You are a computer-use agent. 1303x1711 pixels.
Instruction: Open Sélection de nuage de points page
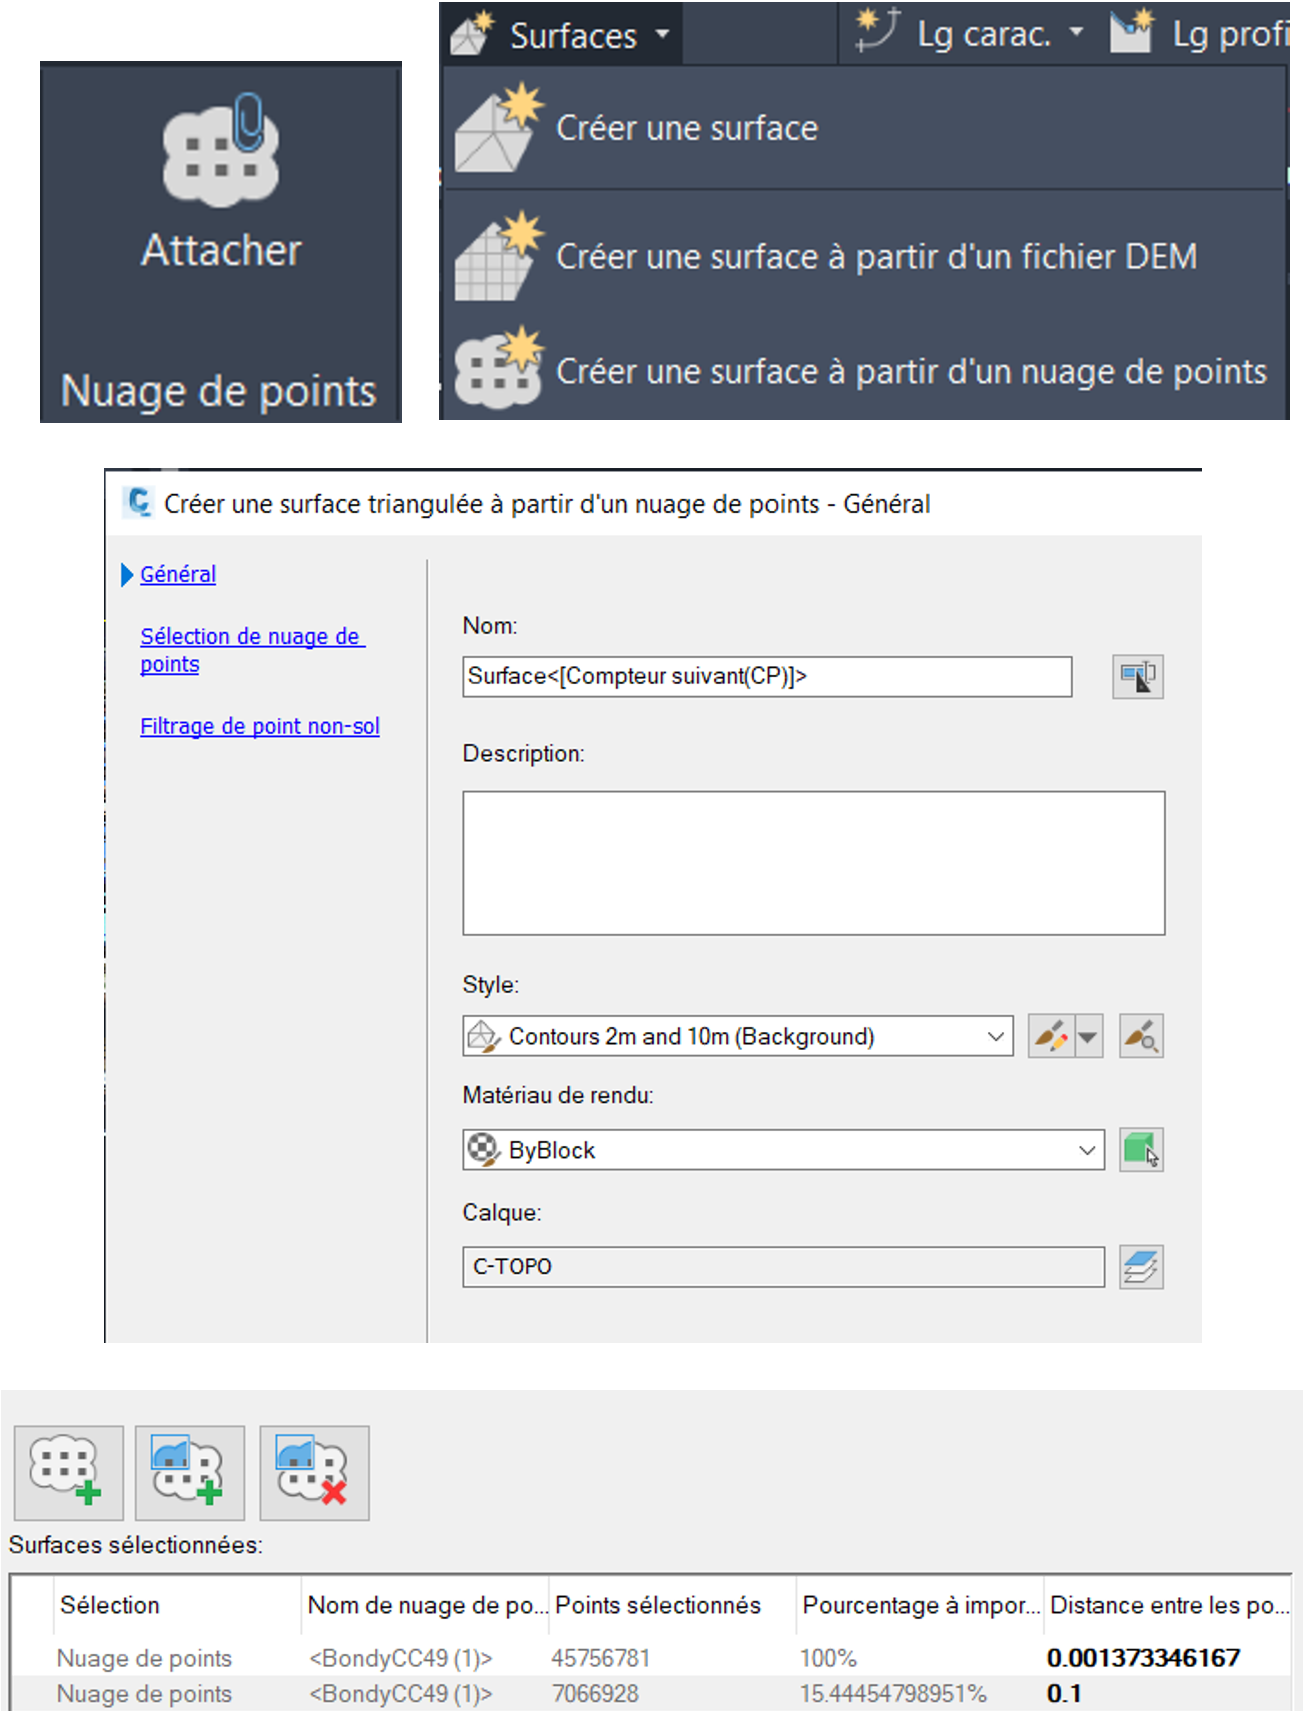[252, 650]
